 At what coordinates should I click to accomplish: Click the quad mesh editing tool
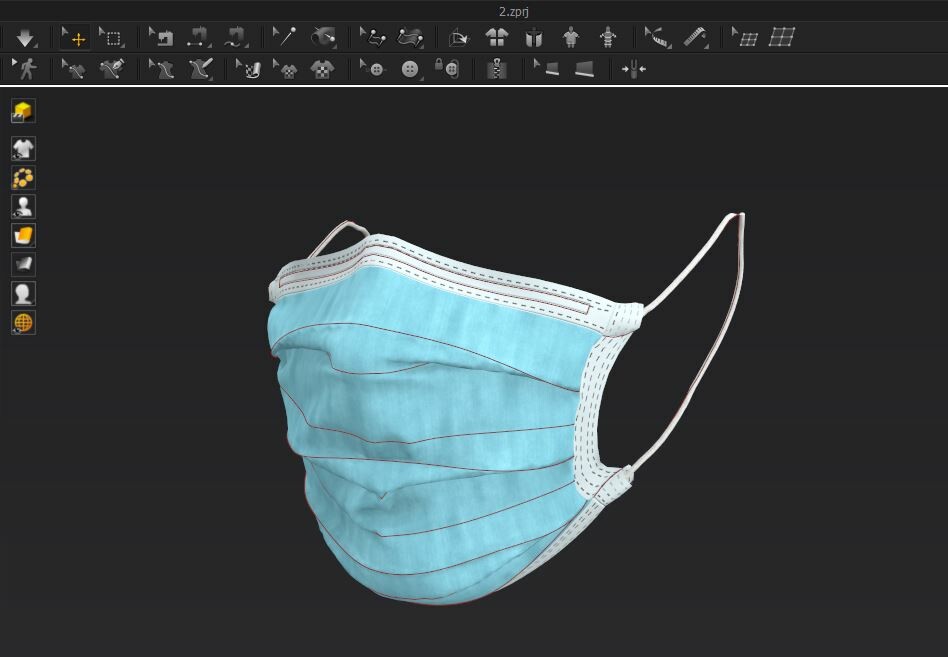tap(782, 37)
